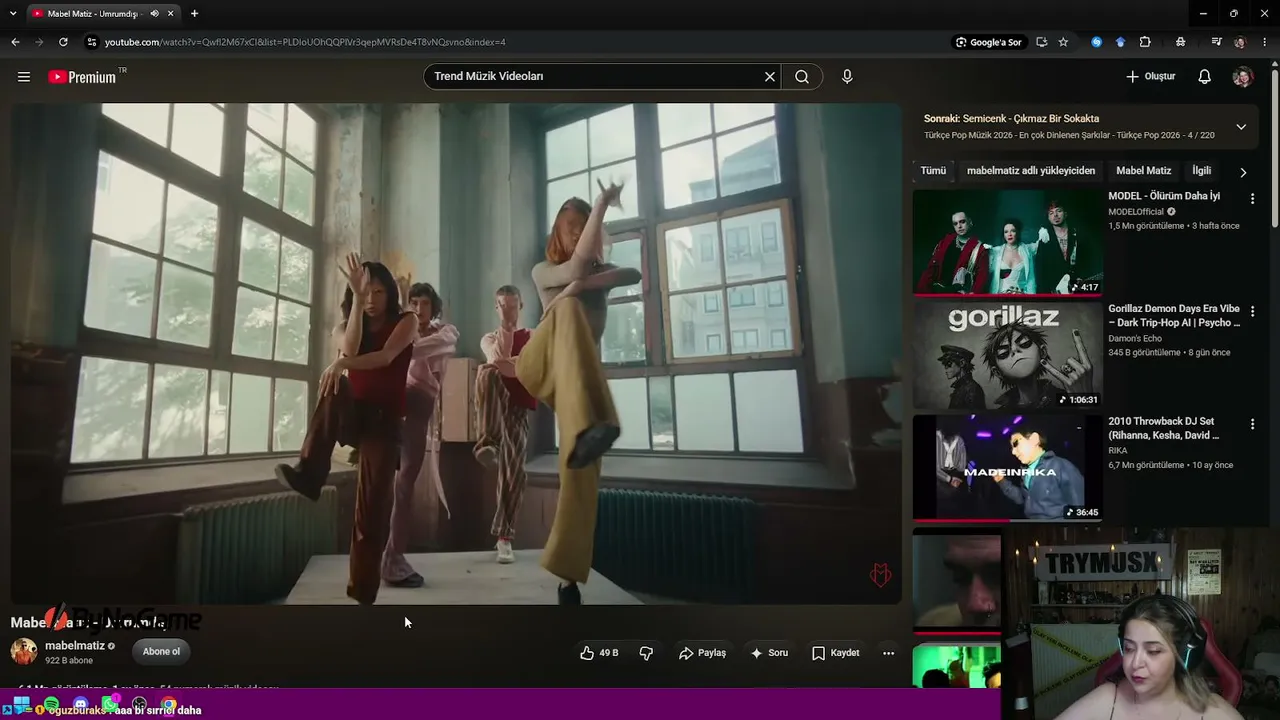
Task: Open Chrome from the taskbar
Action: [169, 706]
